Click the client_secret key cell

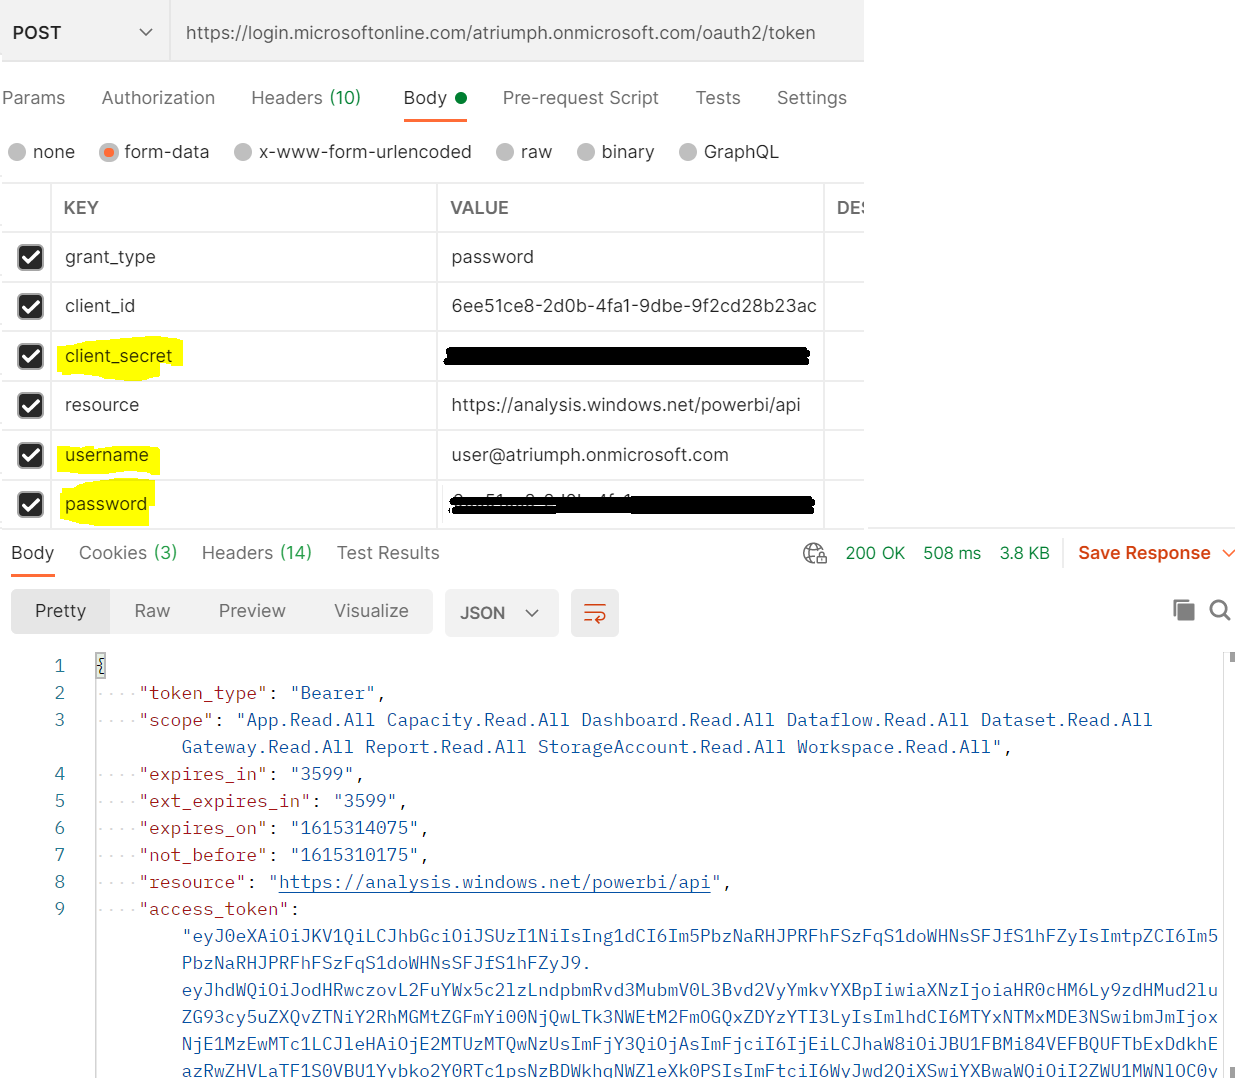coord(244,356)
